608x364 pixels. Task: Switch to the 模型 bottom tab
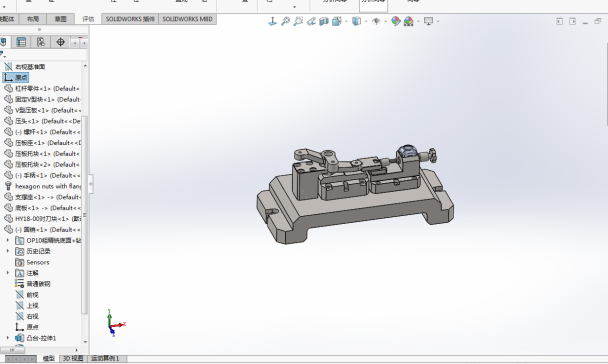point(48,359)
